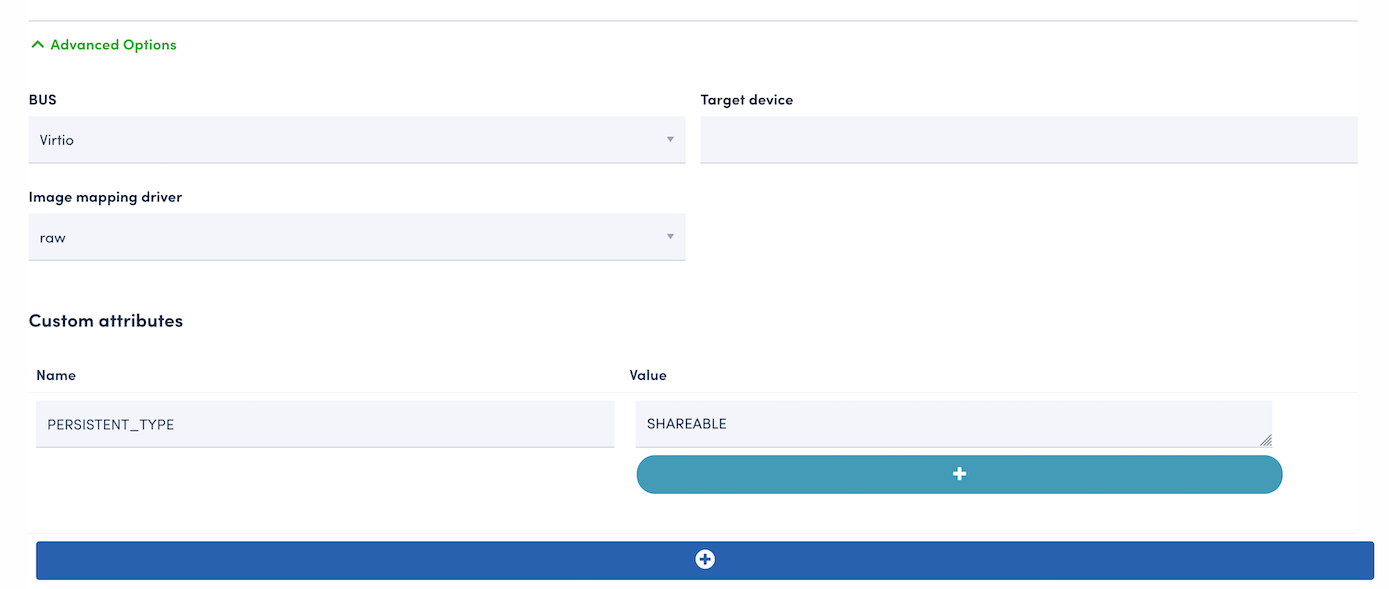This screenshot has height=589, width=1389.
Task: Click the Image mapping driver label
Action: point(105,197)
